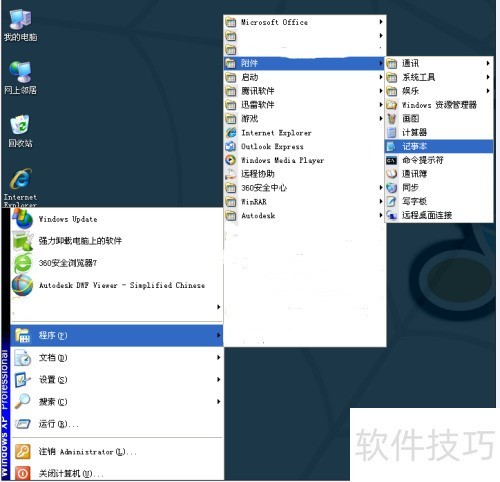Screen dimensions: 500x482
Task: Click the 远程协助 icon
Action: [x=231, y=174]
